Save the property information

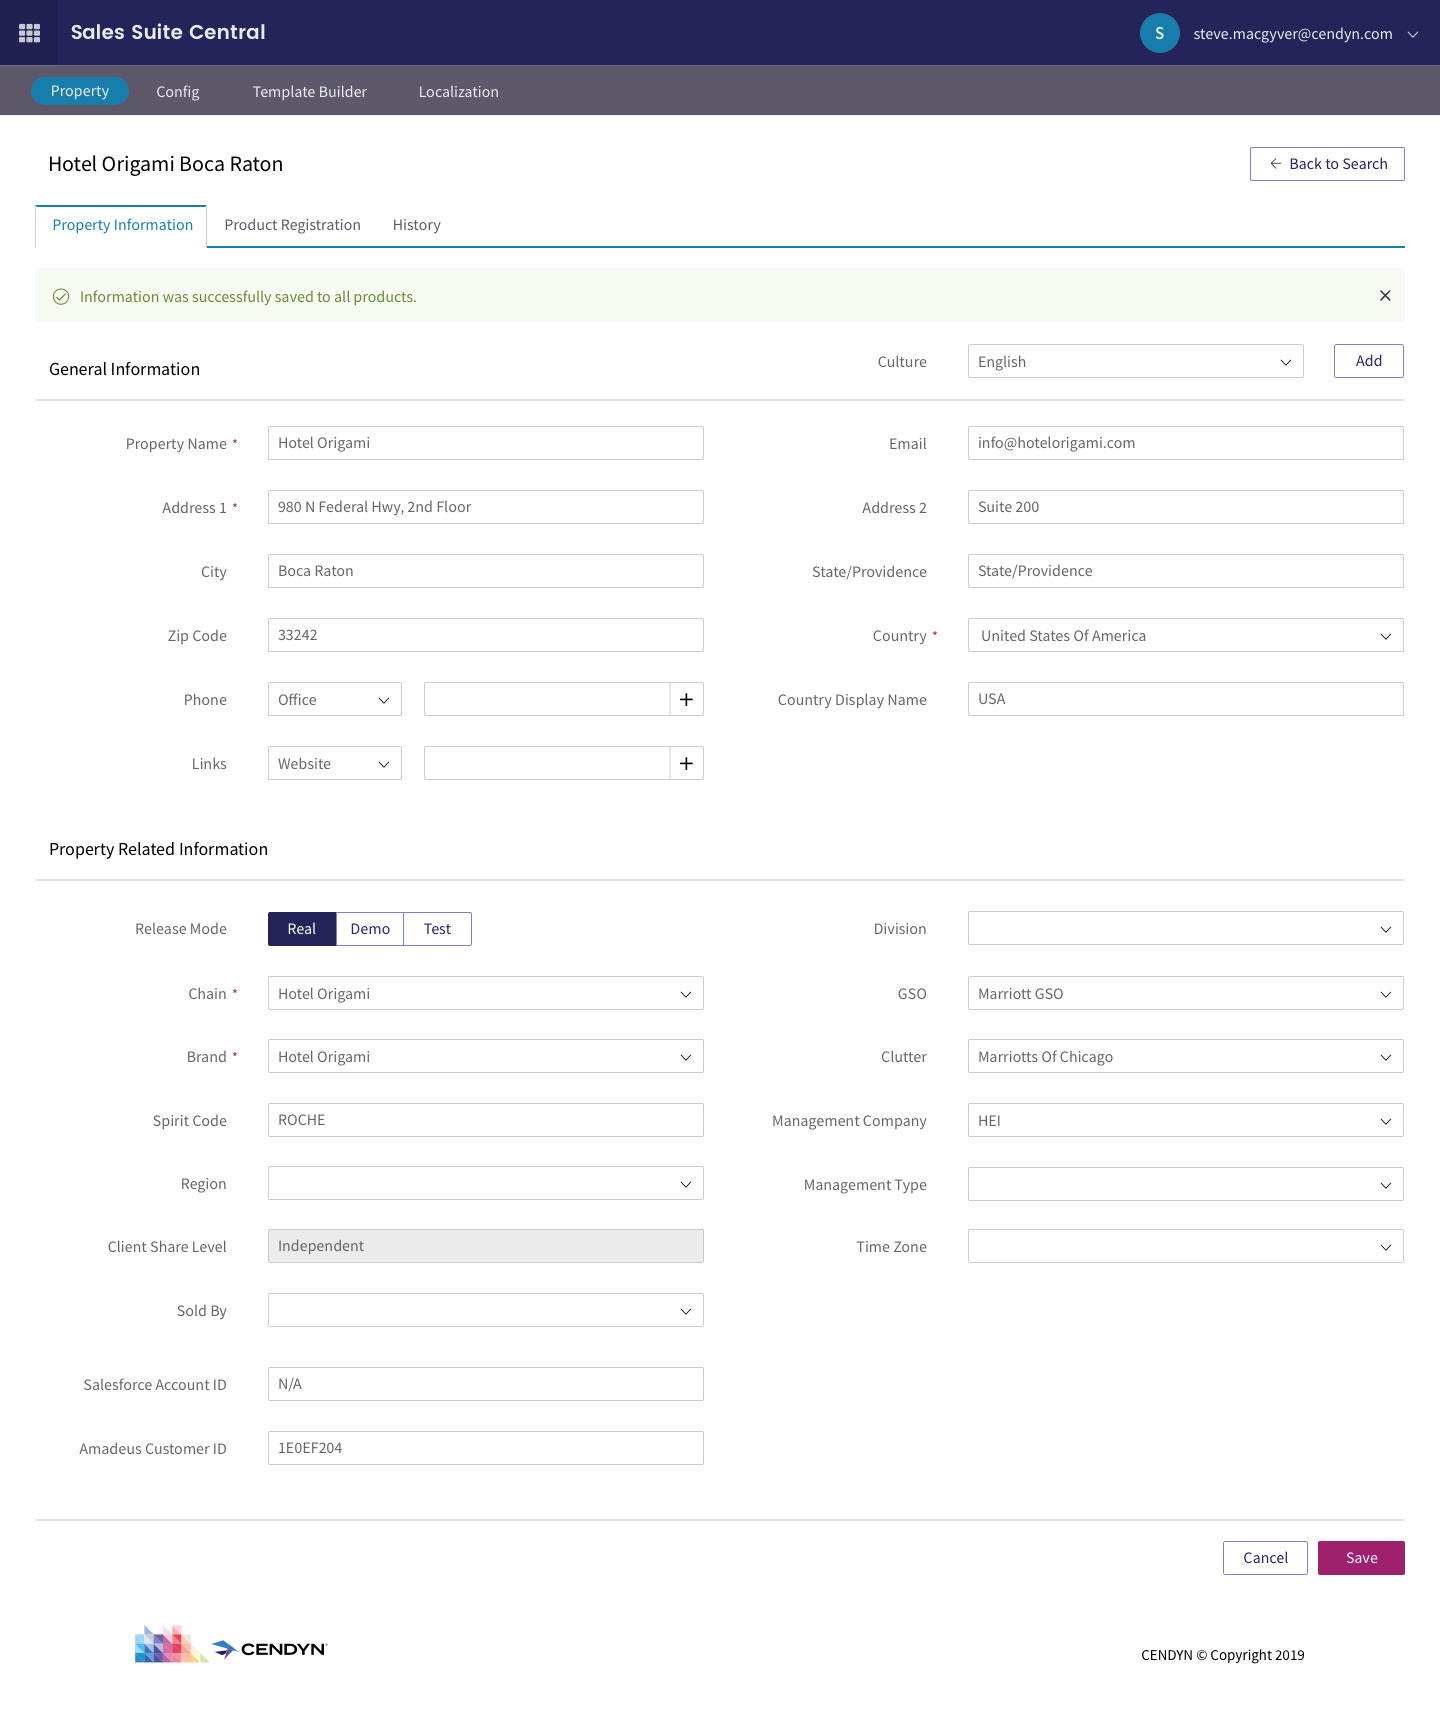1360,1558
